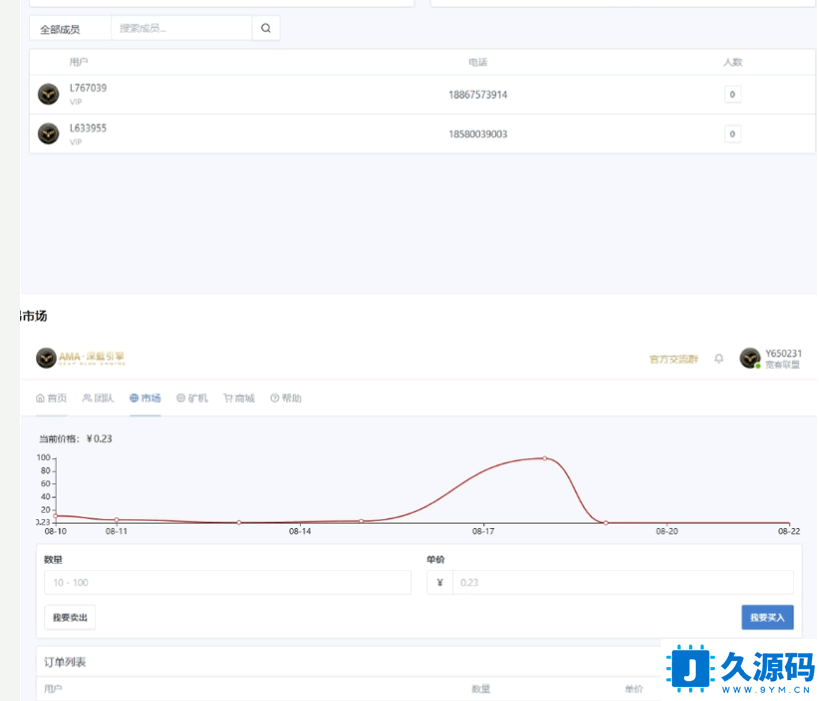The image size is (819, 701).
Task: Click the 数量 quantity input field
Action: [x=227, y=583]
